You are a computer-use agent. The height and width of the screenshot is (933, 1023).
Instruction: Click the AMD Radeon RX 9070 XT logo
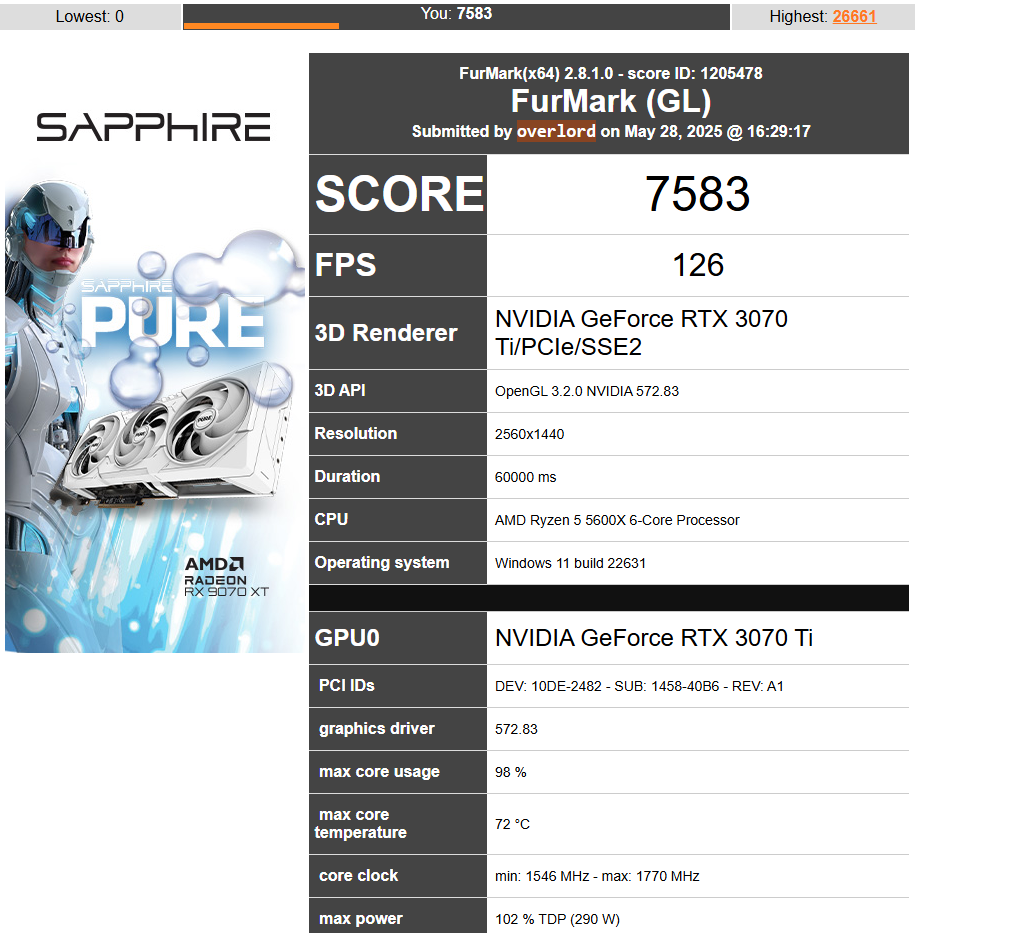coord(226,577)
